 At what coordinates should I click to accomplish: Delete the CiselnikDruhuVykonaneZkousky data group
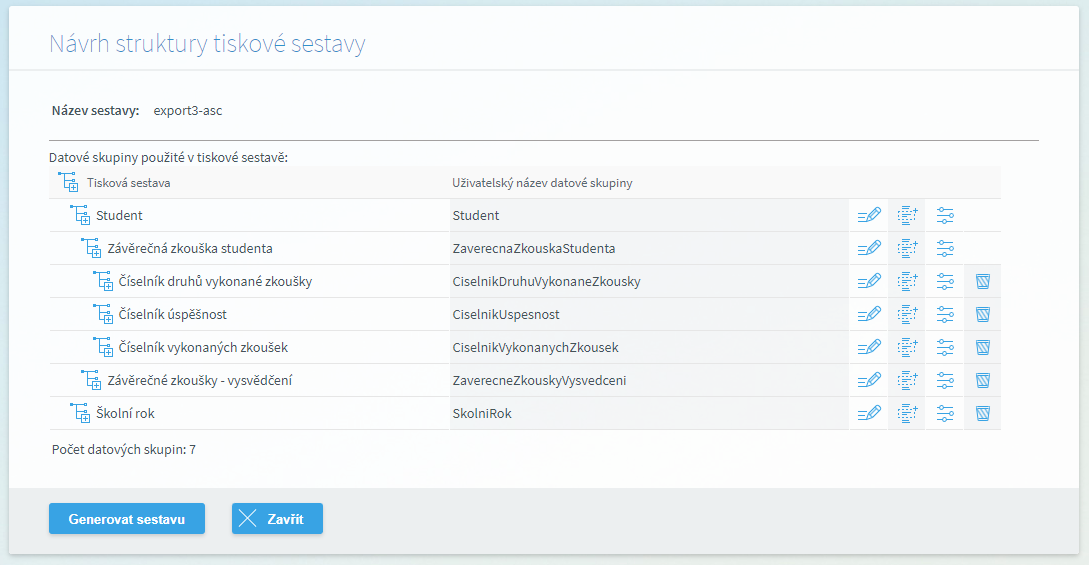[983, 281]
